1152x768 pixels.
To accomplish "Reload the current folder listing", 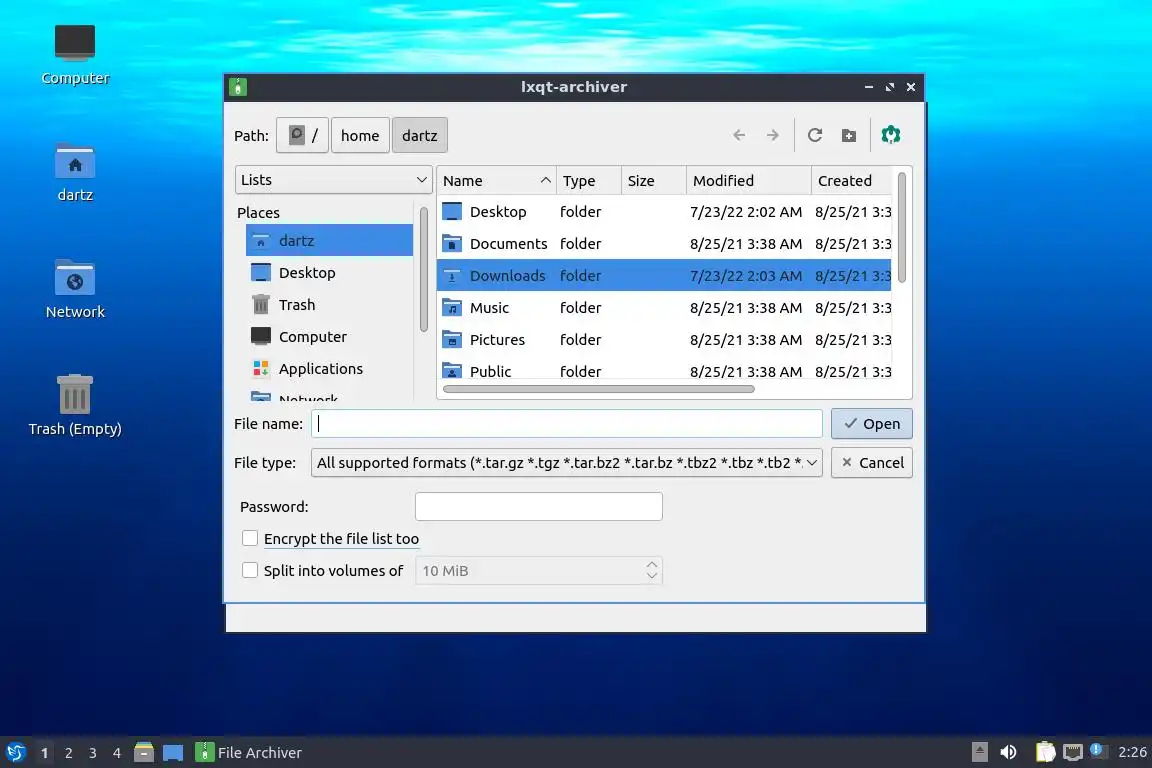I will point(815,135).
